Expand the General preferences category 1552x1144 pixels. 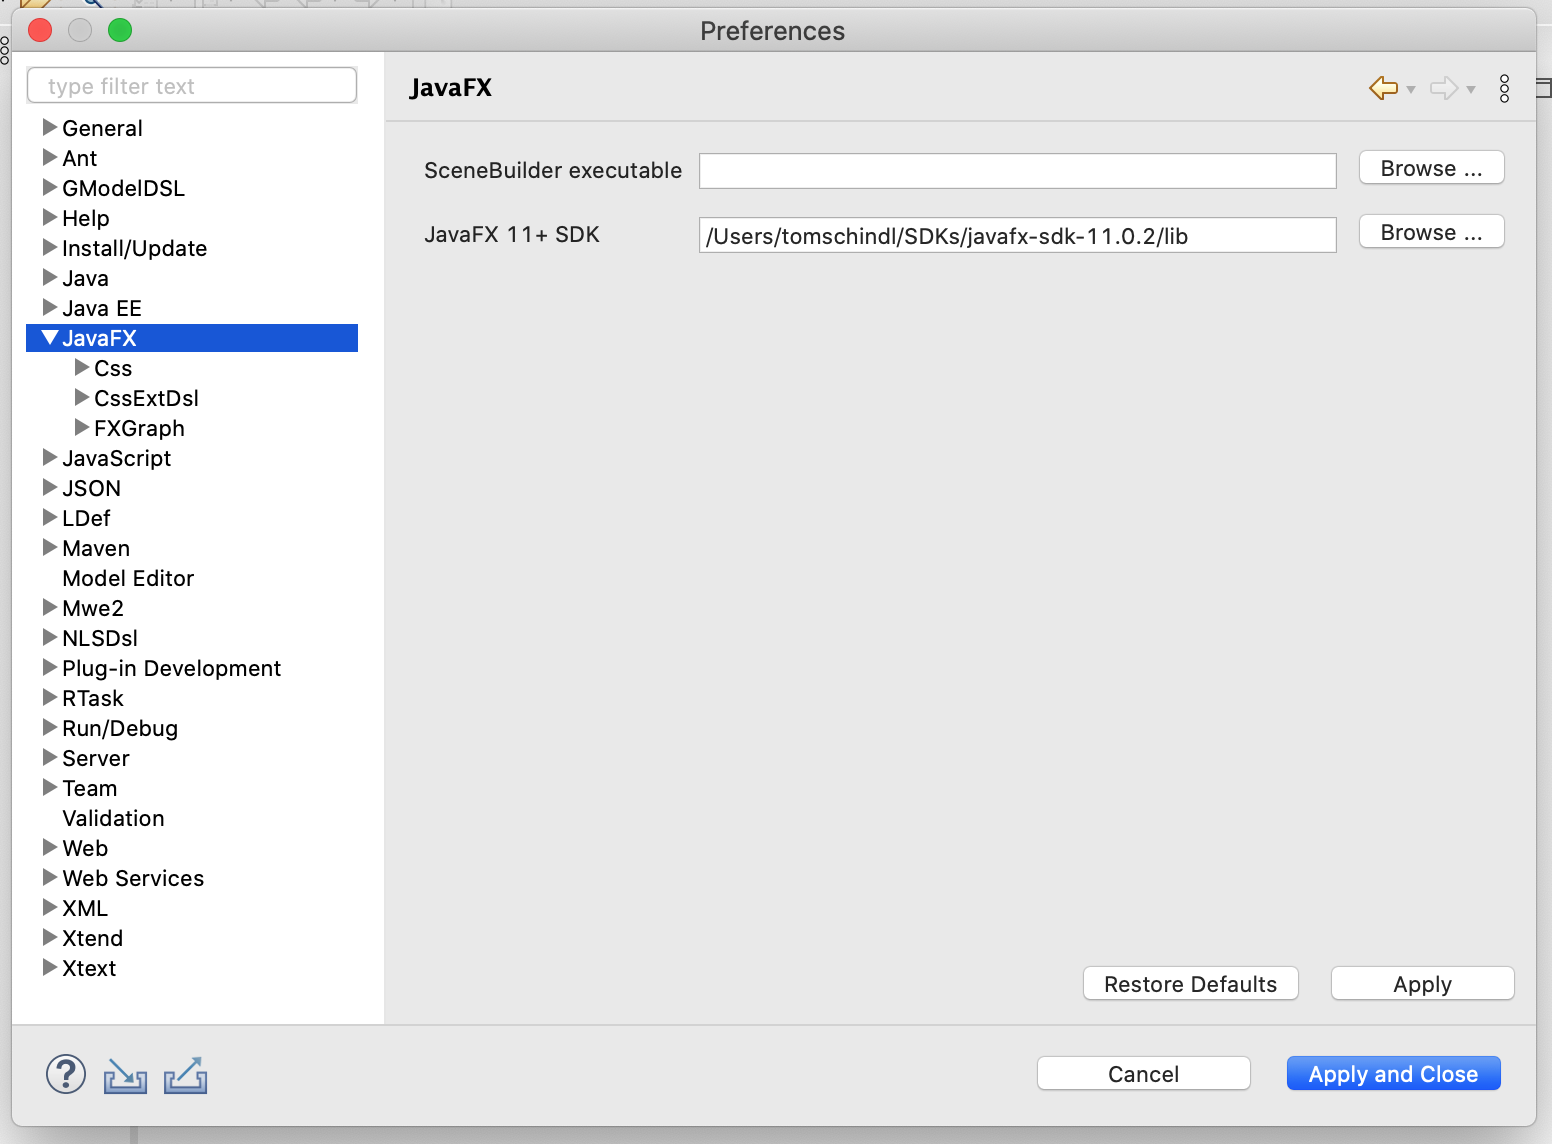(x=49, y=128)
